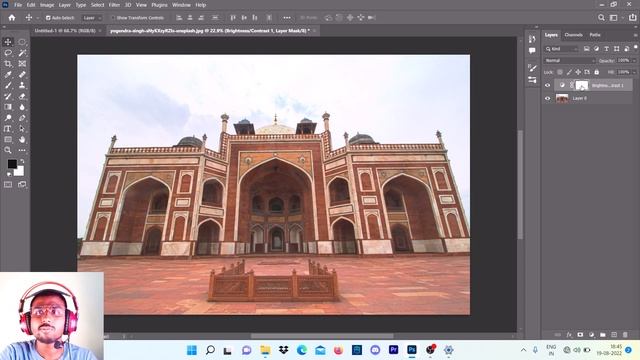The image size is (640, 360).
Task: Open the Brush Settings panel icon
Action: tap(532, 68)
